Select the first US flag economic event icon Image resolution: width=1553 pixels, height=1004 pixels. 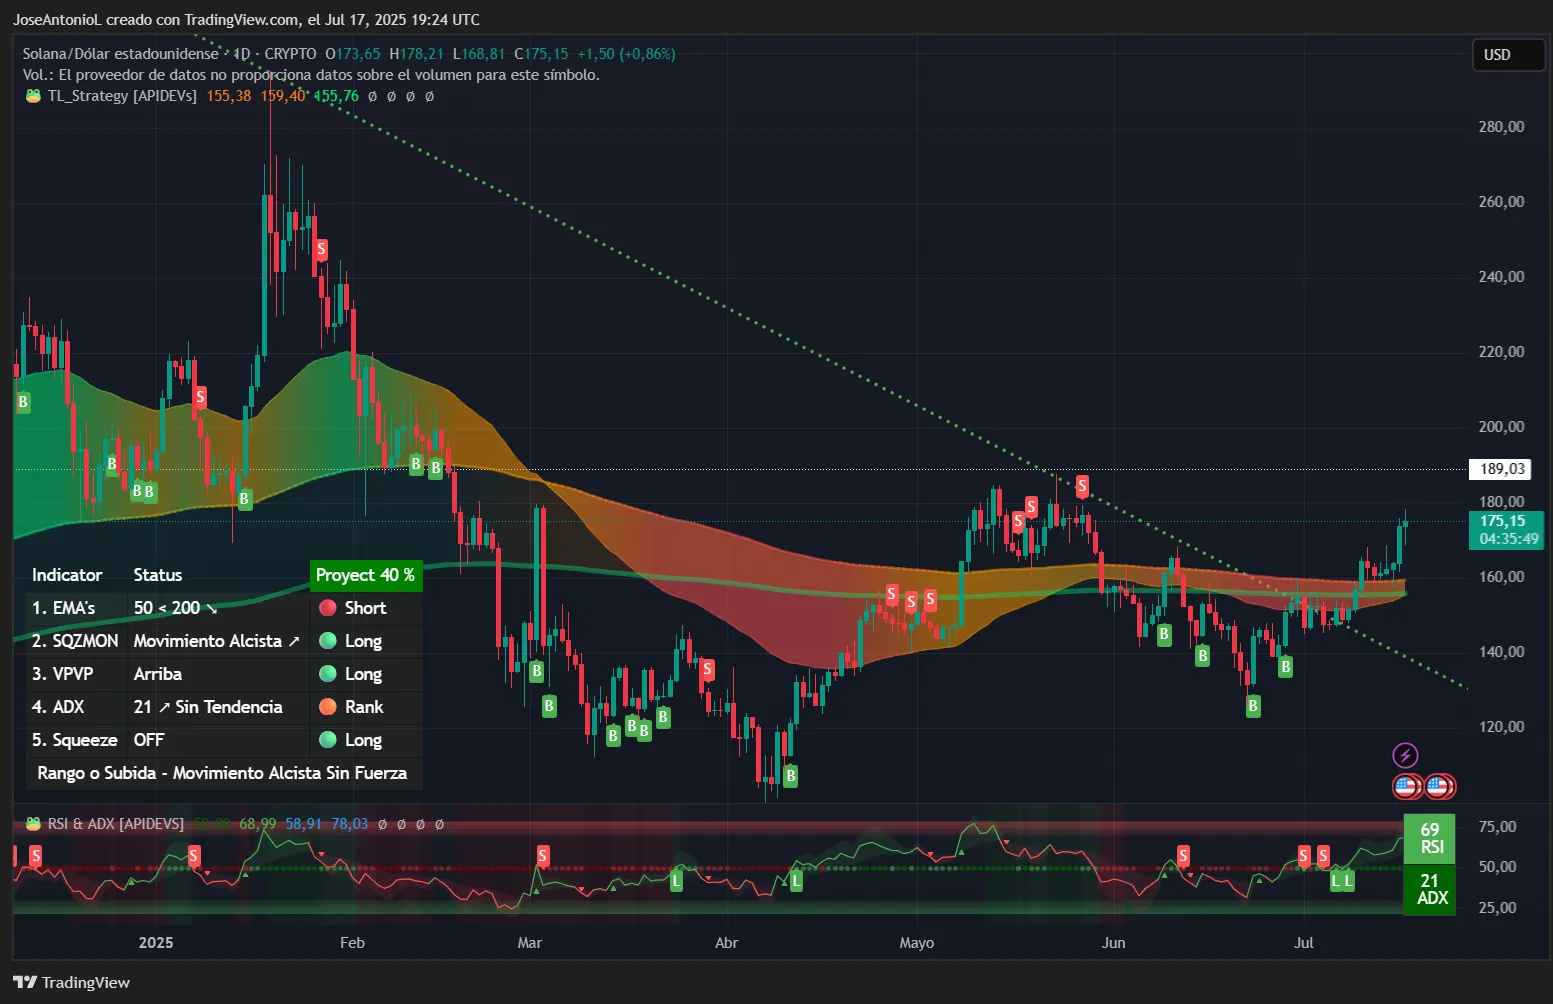pyautogui.click(x=1407, y=786)
